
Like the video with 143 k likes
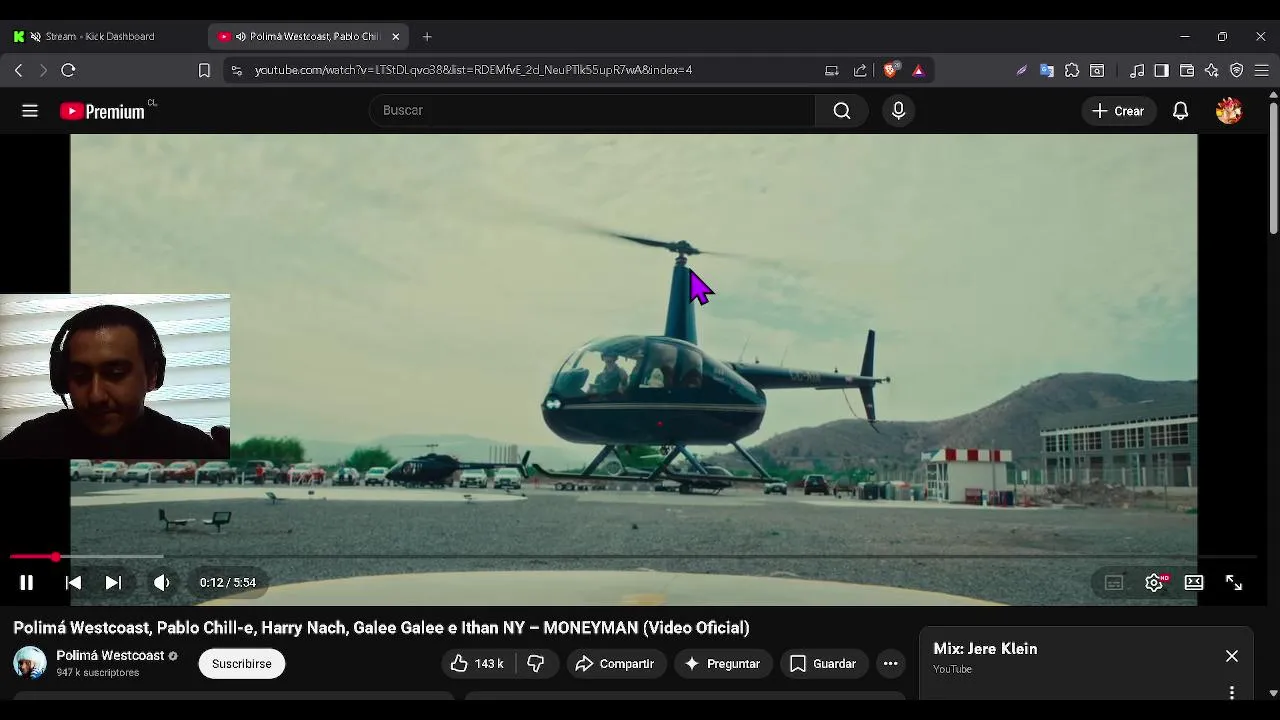[477, 663]
